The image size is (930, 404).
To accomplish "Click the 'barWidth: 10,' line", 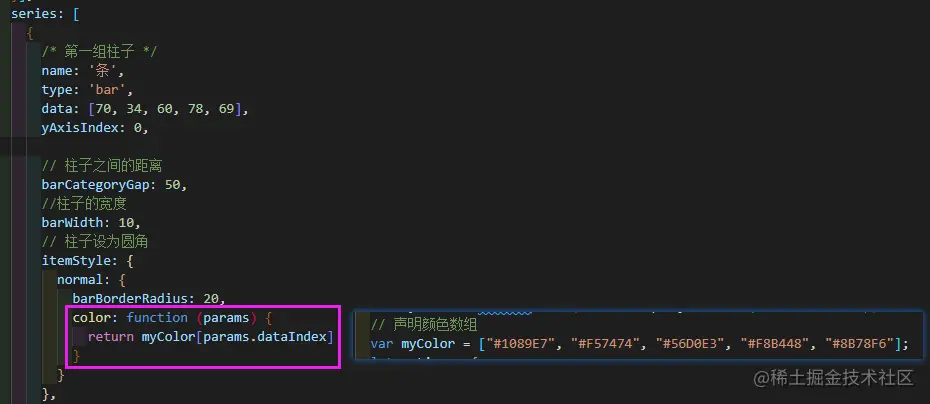I will (91, 222).
